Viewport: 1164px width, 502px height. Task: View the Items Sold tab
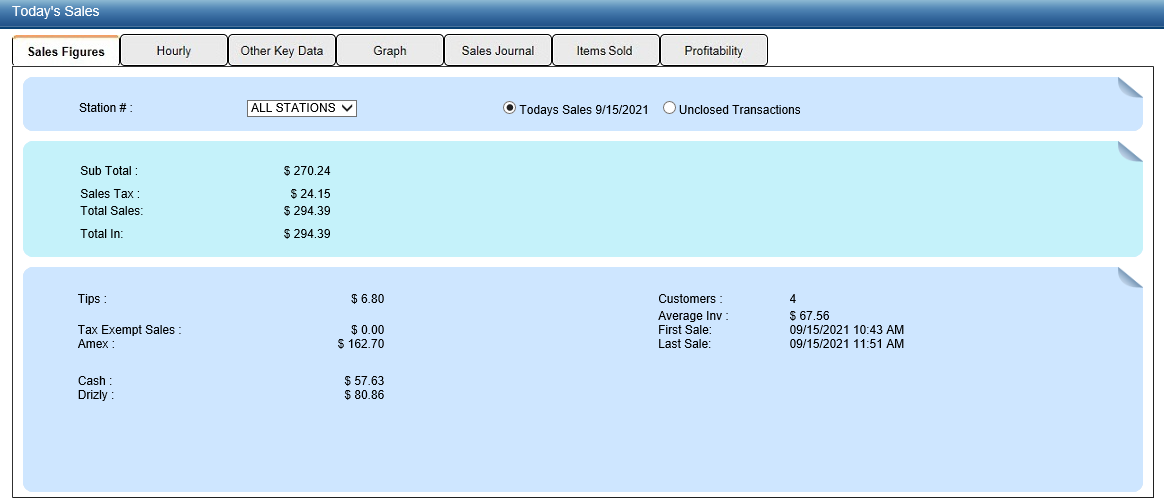pos(605,50)
